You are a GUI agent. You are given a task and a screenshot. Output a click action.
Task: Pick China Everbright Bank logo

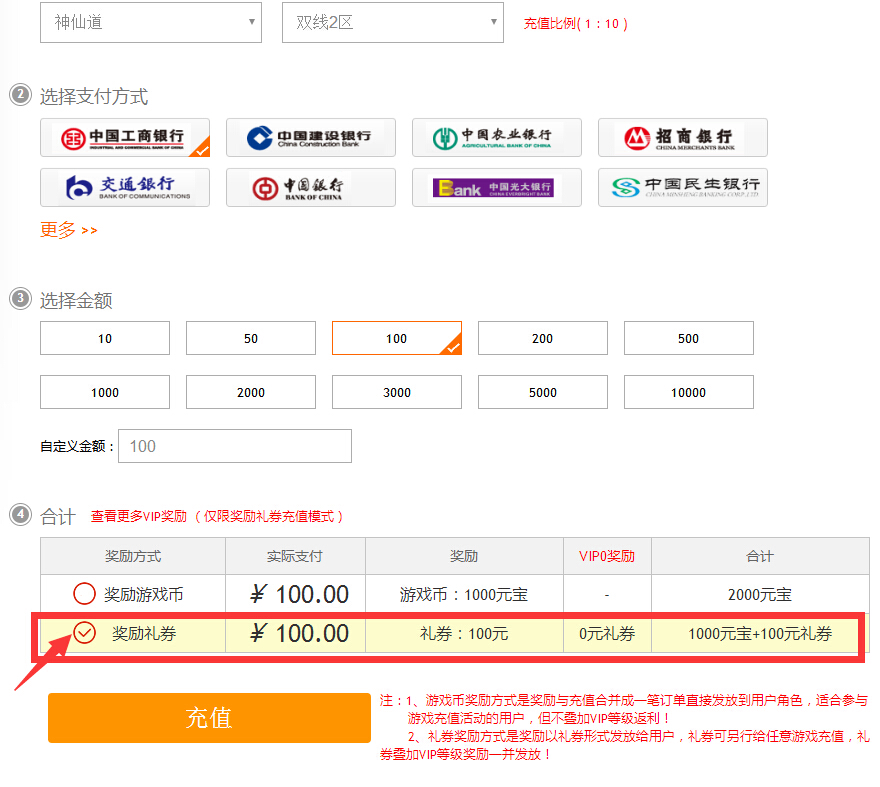pyautogui.click(x=496, y=187)
